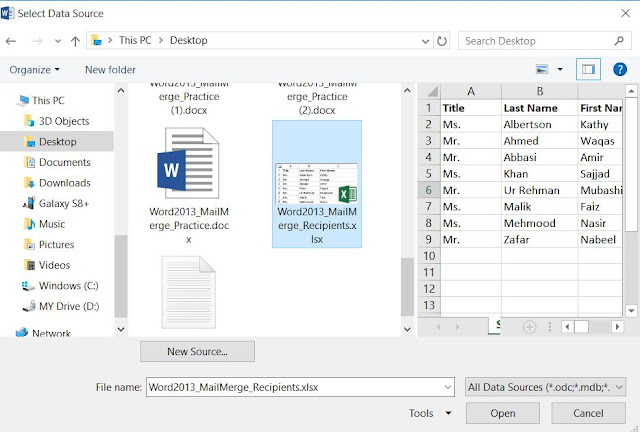640x432 pixels.
Task: Click the Search Desktop field
Action: click(544, 41)
